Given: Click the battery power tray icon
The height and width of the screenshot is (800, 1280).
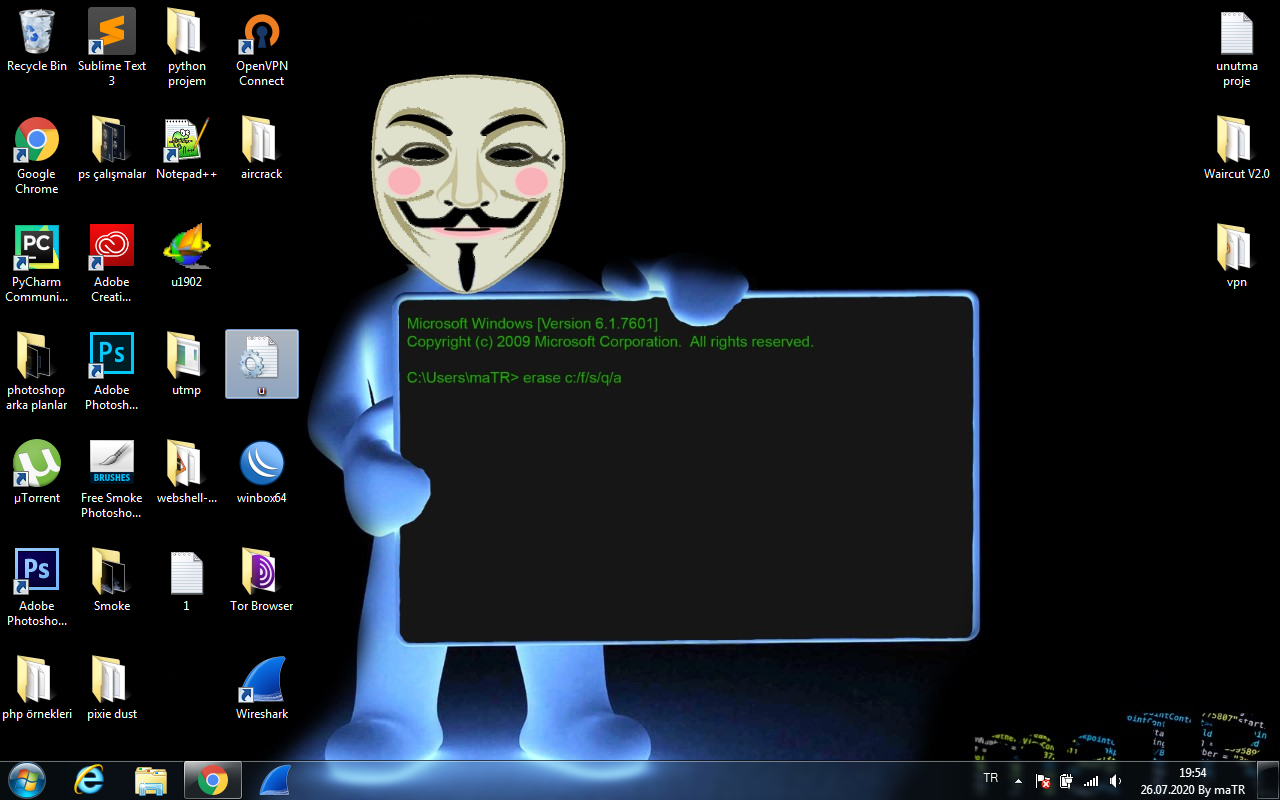Looking at the screenshot, I should click(x=1067, y=781).
